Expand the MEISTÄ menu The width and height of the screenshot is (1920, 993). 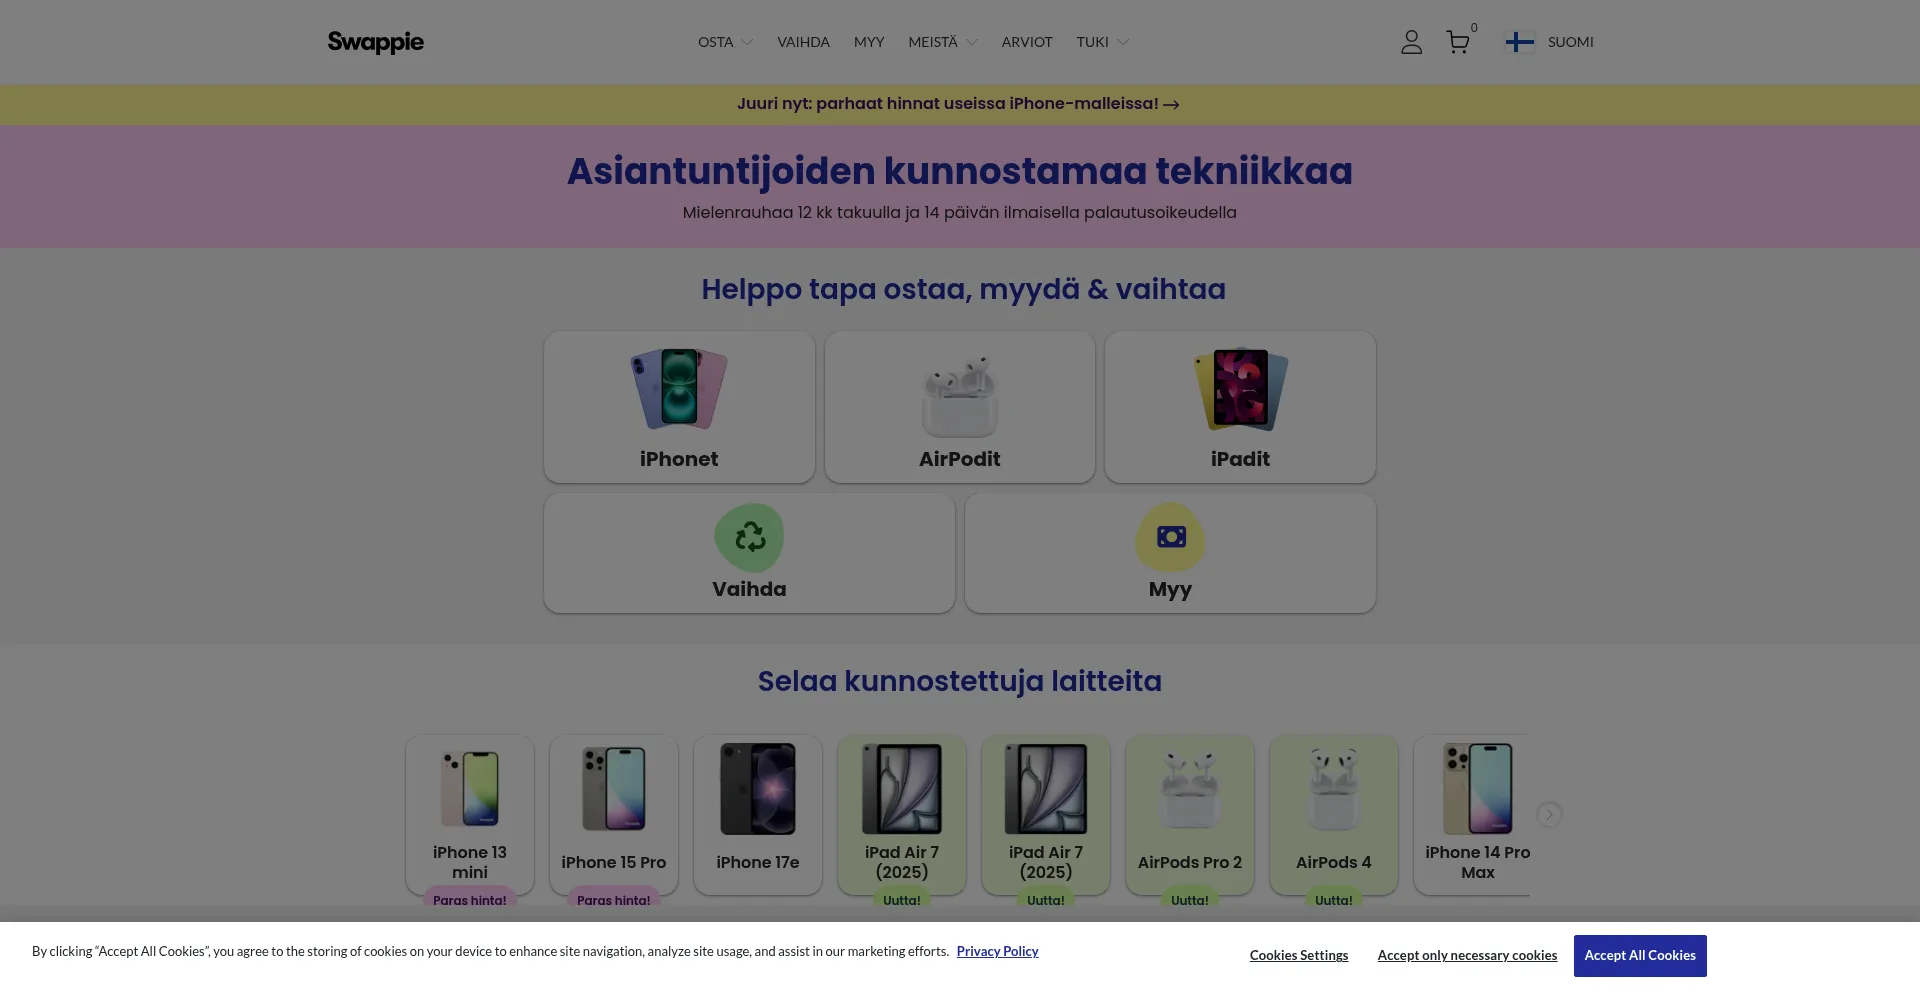[943, 42]
